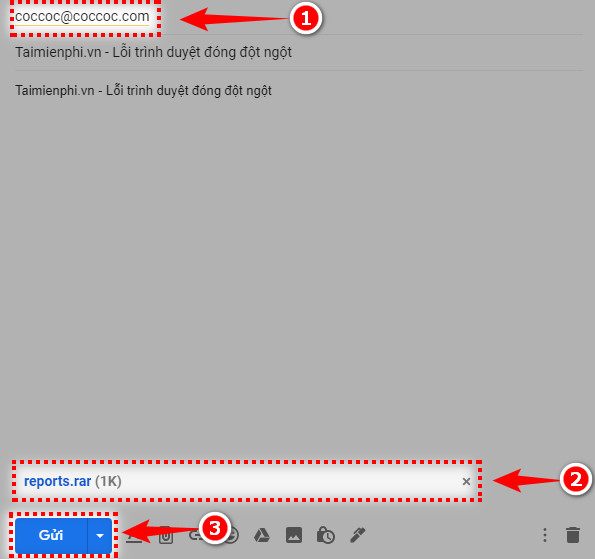Click the subject line field
The height and width of the screenshot is (559, 595).
[x=299, y=52]
